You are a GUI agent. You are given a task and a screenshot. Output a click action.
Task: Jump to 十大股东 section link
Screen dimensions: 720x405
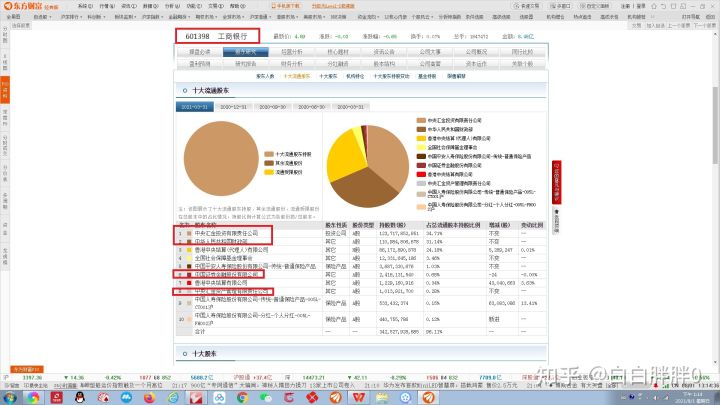[328, 76]
